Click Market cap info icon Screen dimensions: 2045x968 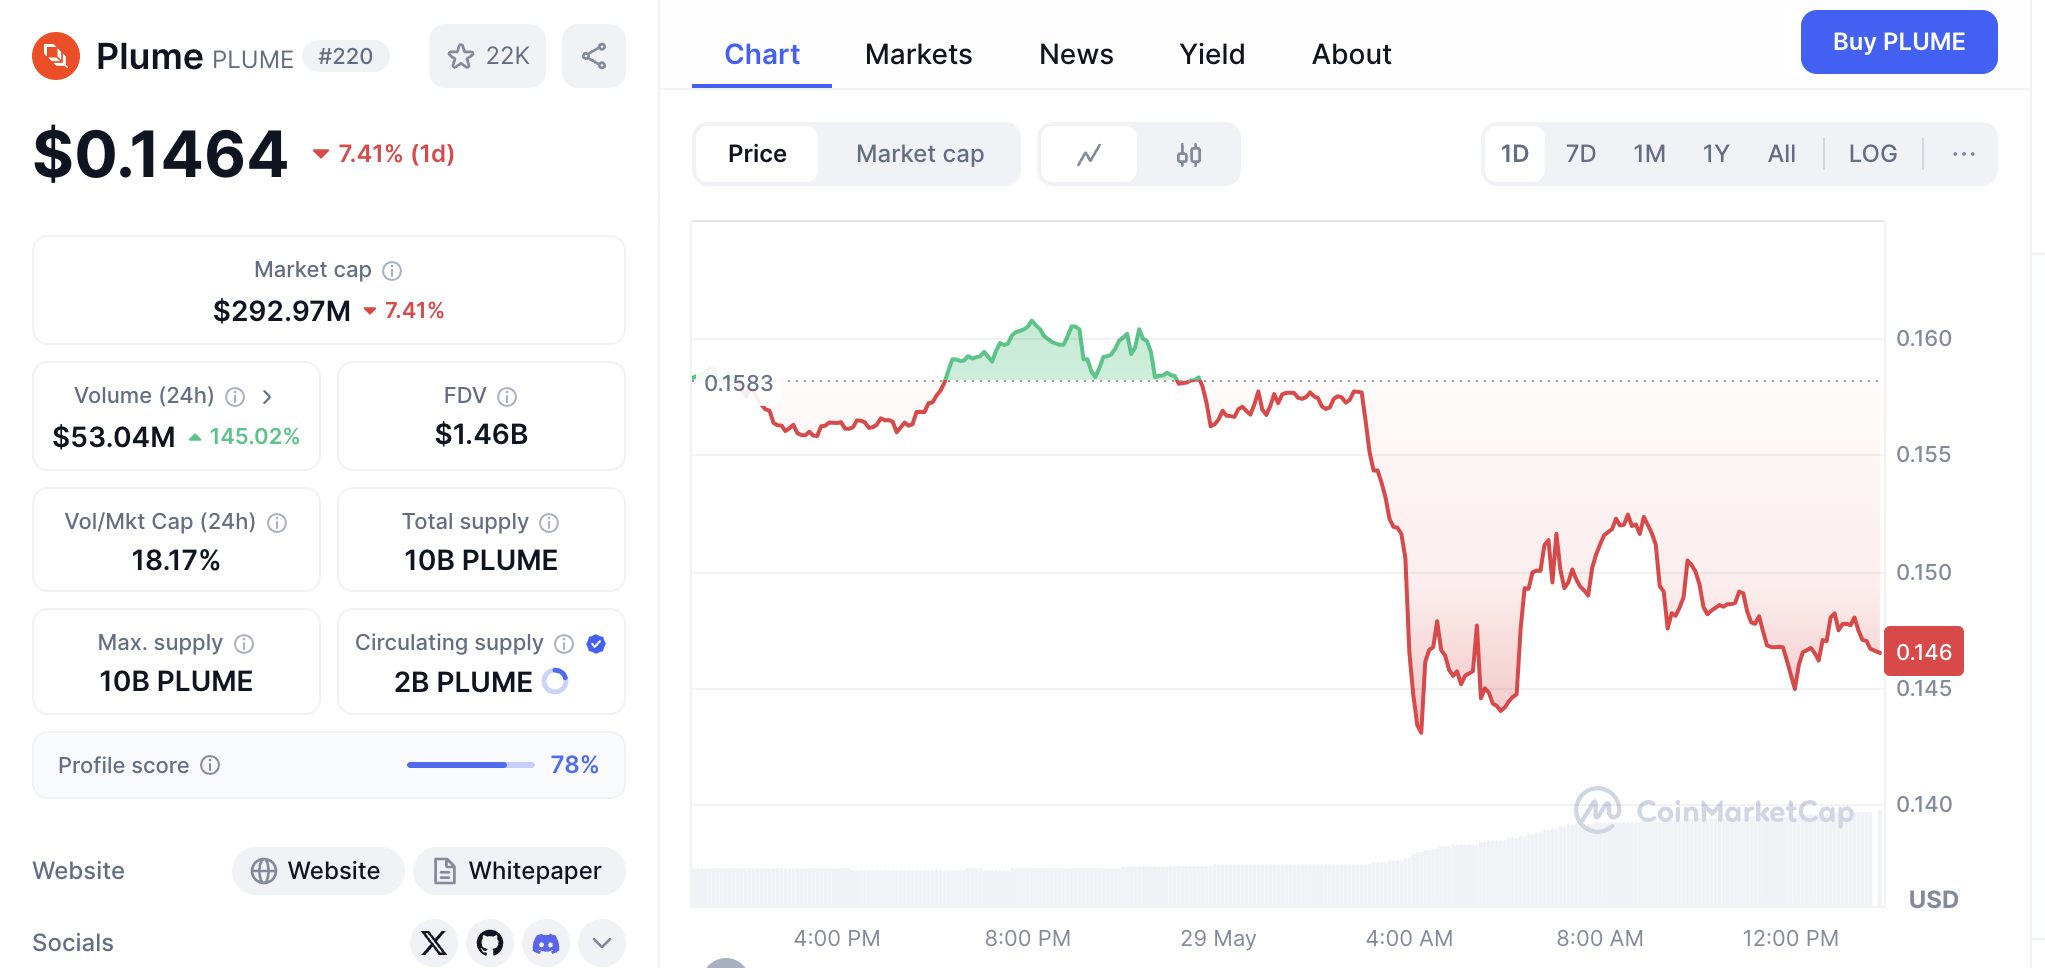tap(392, 271)
